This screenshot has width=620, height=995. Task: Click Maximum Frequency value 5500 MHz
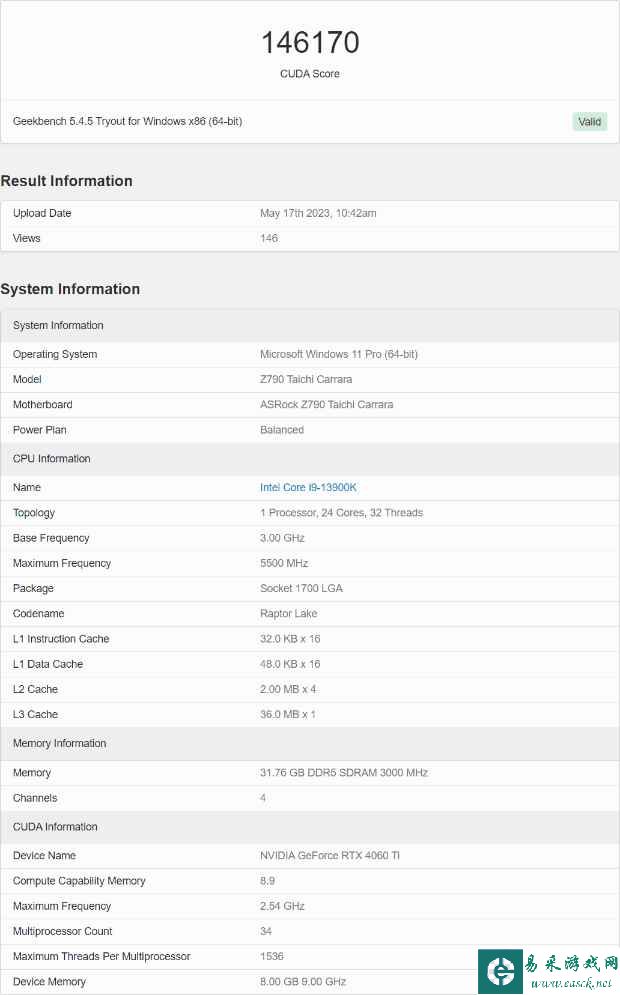[284, 563]
